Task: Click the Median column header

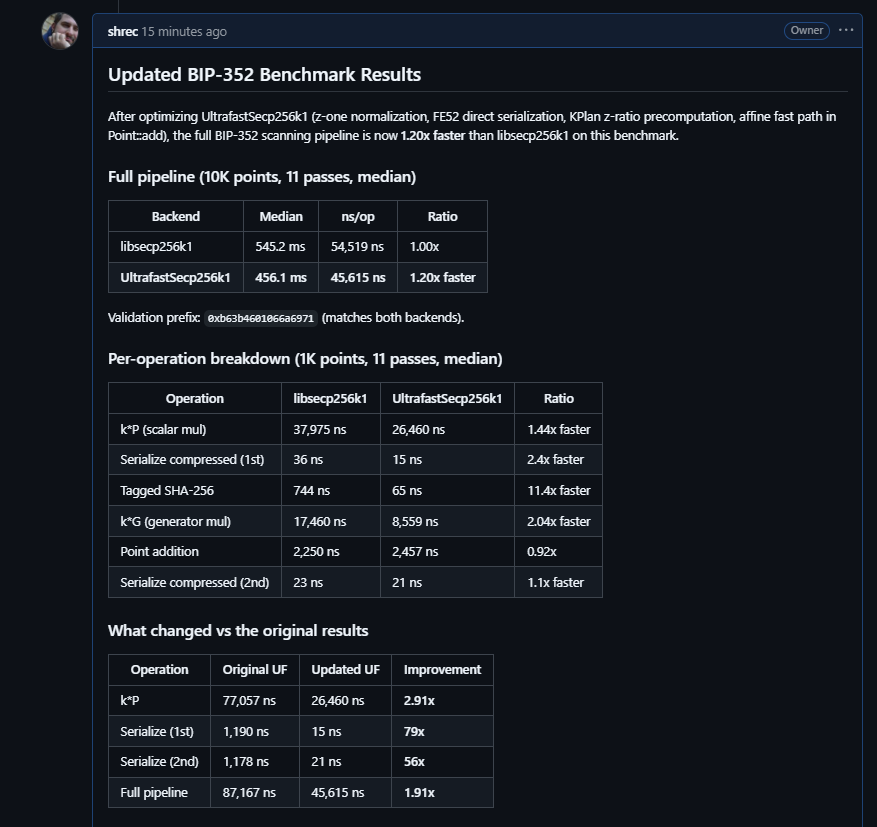Action: tap(281, 216)
